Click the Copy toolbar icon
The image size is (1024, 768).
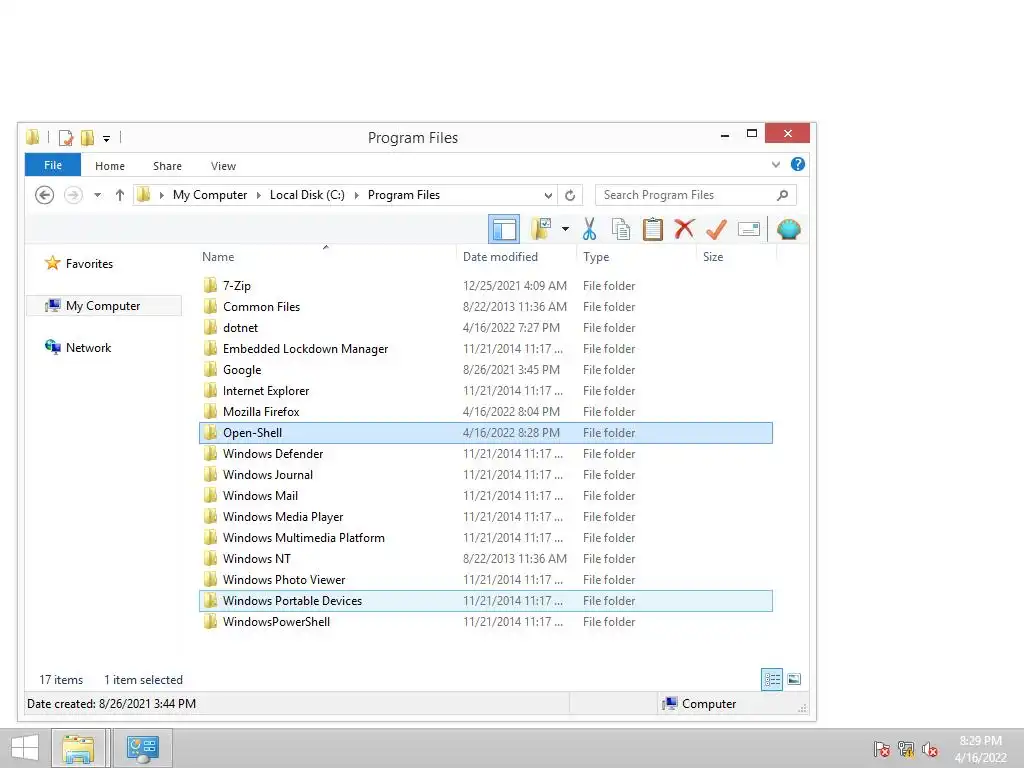coord(620,229)
